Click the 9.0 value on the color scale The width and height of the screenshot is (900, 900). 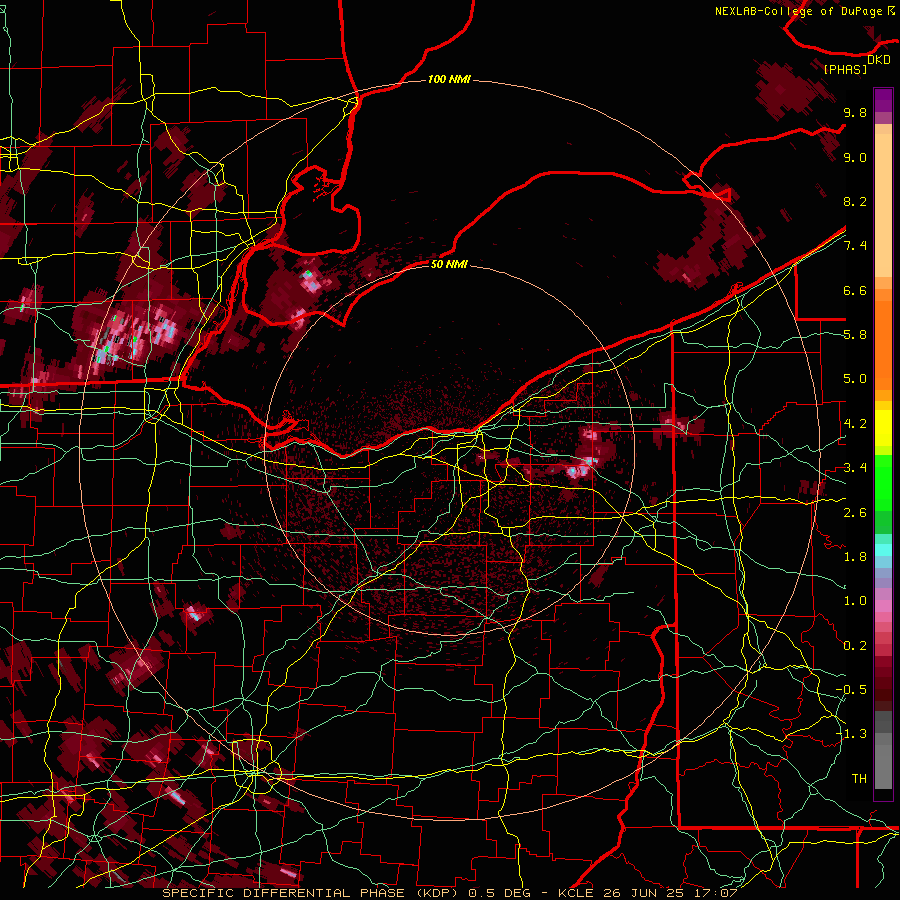(855, 157)
